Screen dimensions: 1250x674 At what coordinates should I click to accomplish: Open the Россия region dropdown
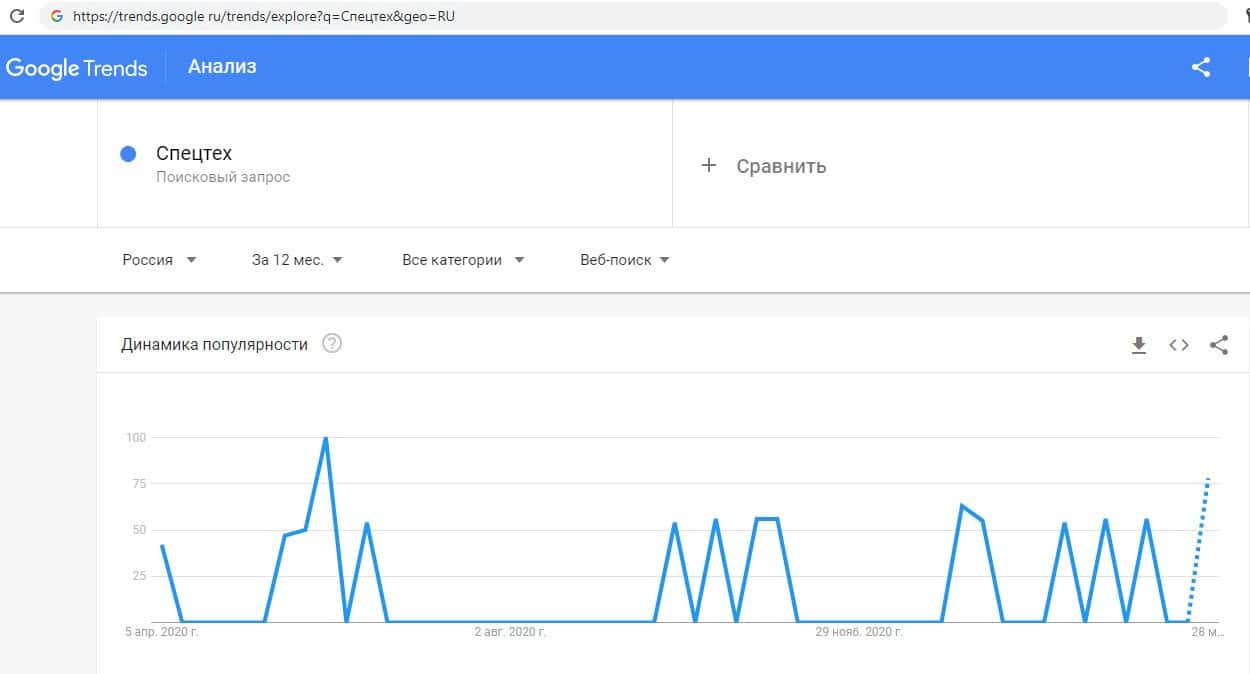click(159, 260)
